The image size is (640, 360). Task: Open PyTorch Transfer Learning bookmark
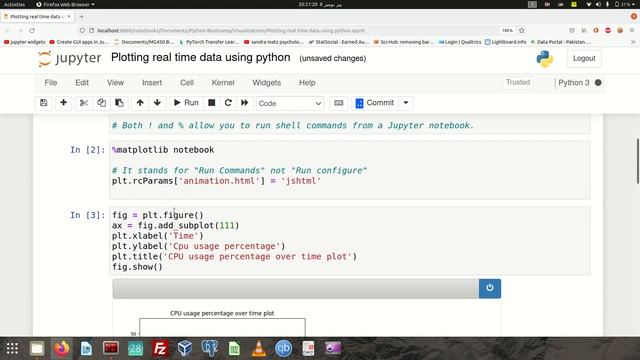tap(210, 42)
